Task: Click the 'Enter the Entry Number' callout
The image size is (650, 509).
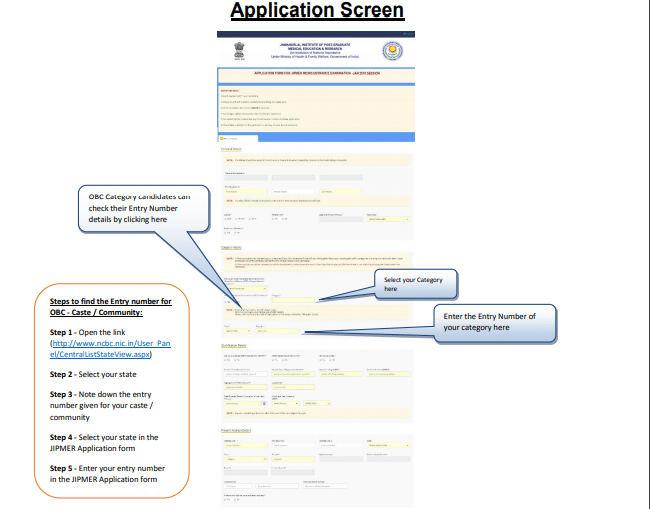Action: click(489, 322)
